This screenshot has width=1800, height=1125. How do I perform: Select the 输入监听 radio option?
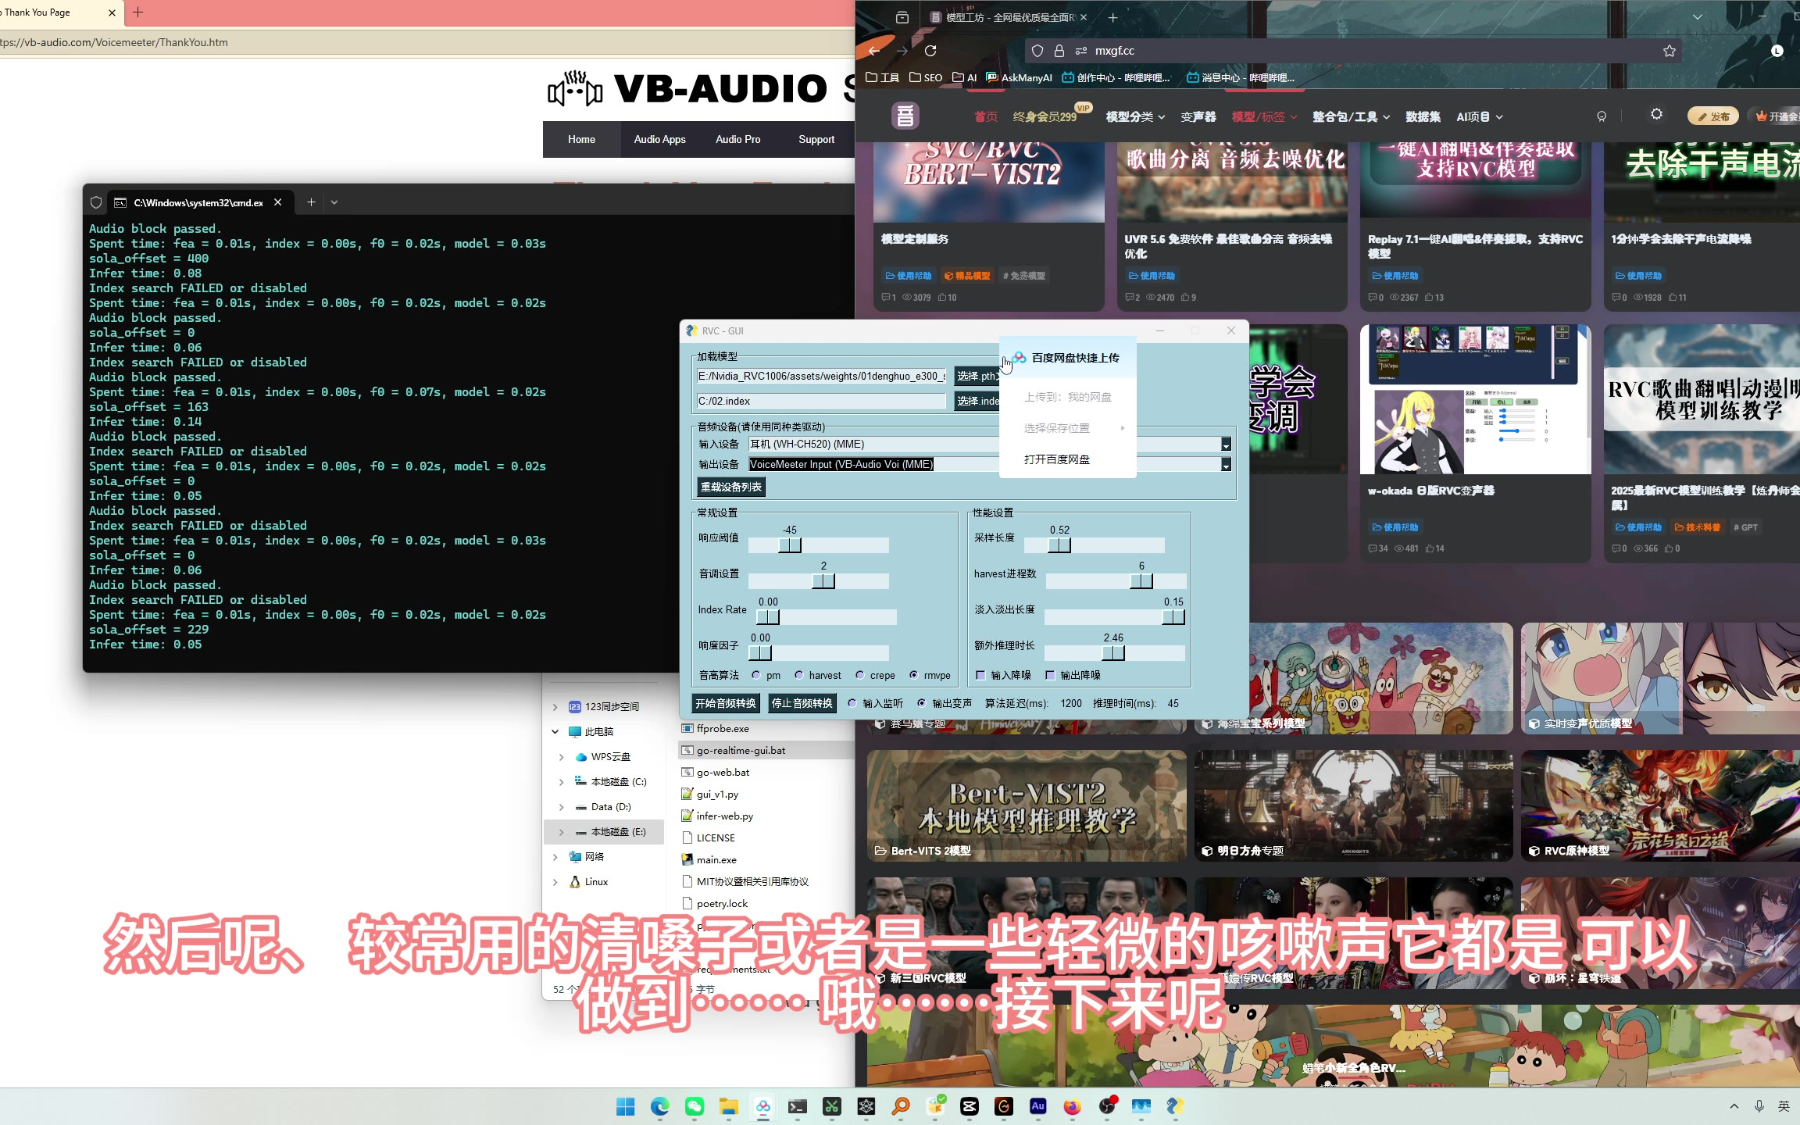[852, 703]
